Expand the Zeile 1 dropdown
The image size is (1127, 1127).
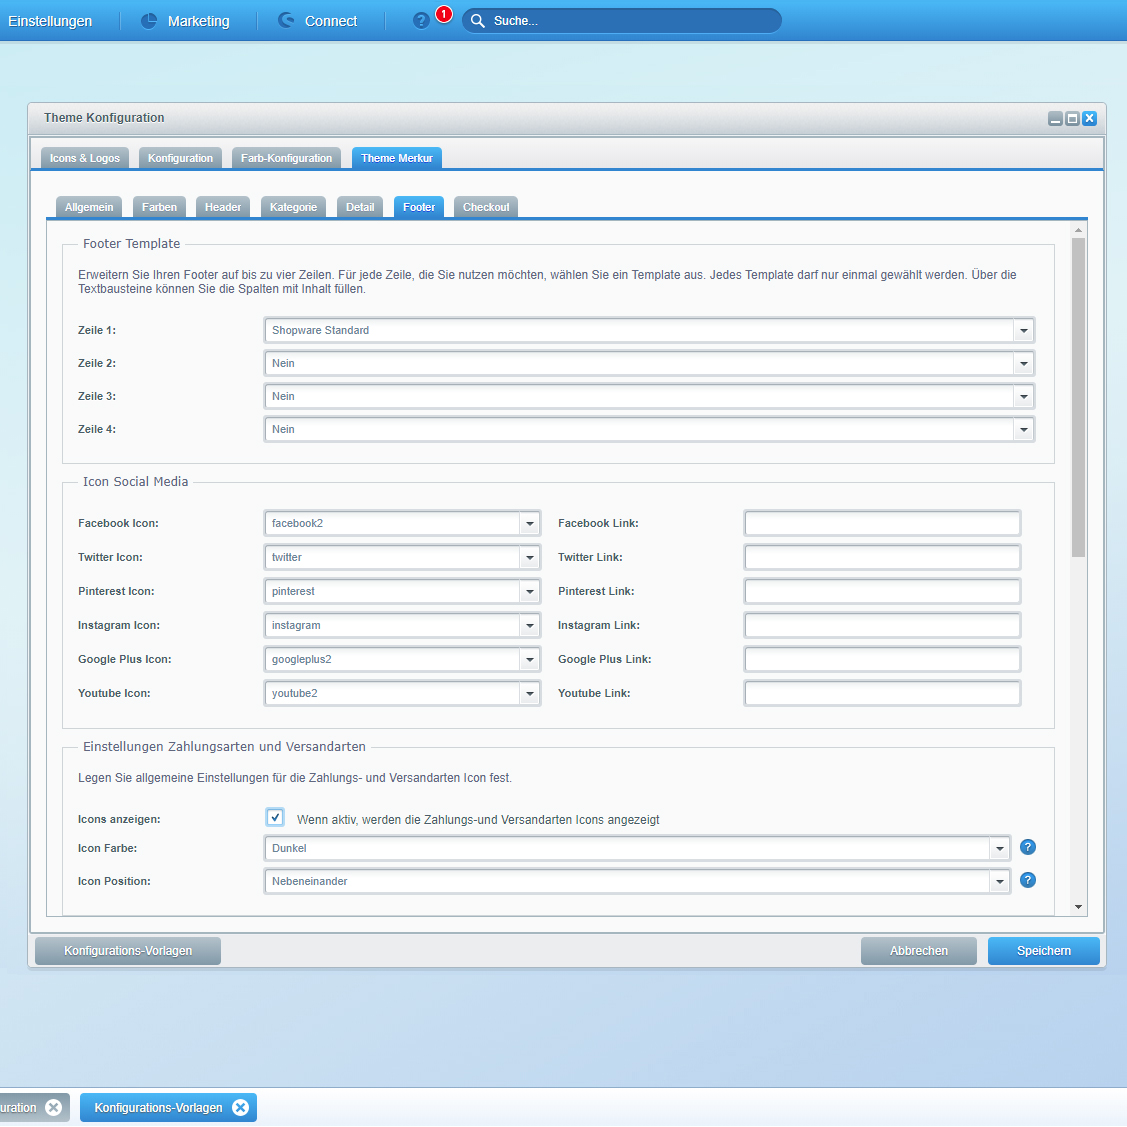pos(1023,330)
